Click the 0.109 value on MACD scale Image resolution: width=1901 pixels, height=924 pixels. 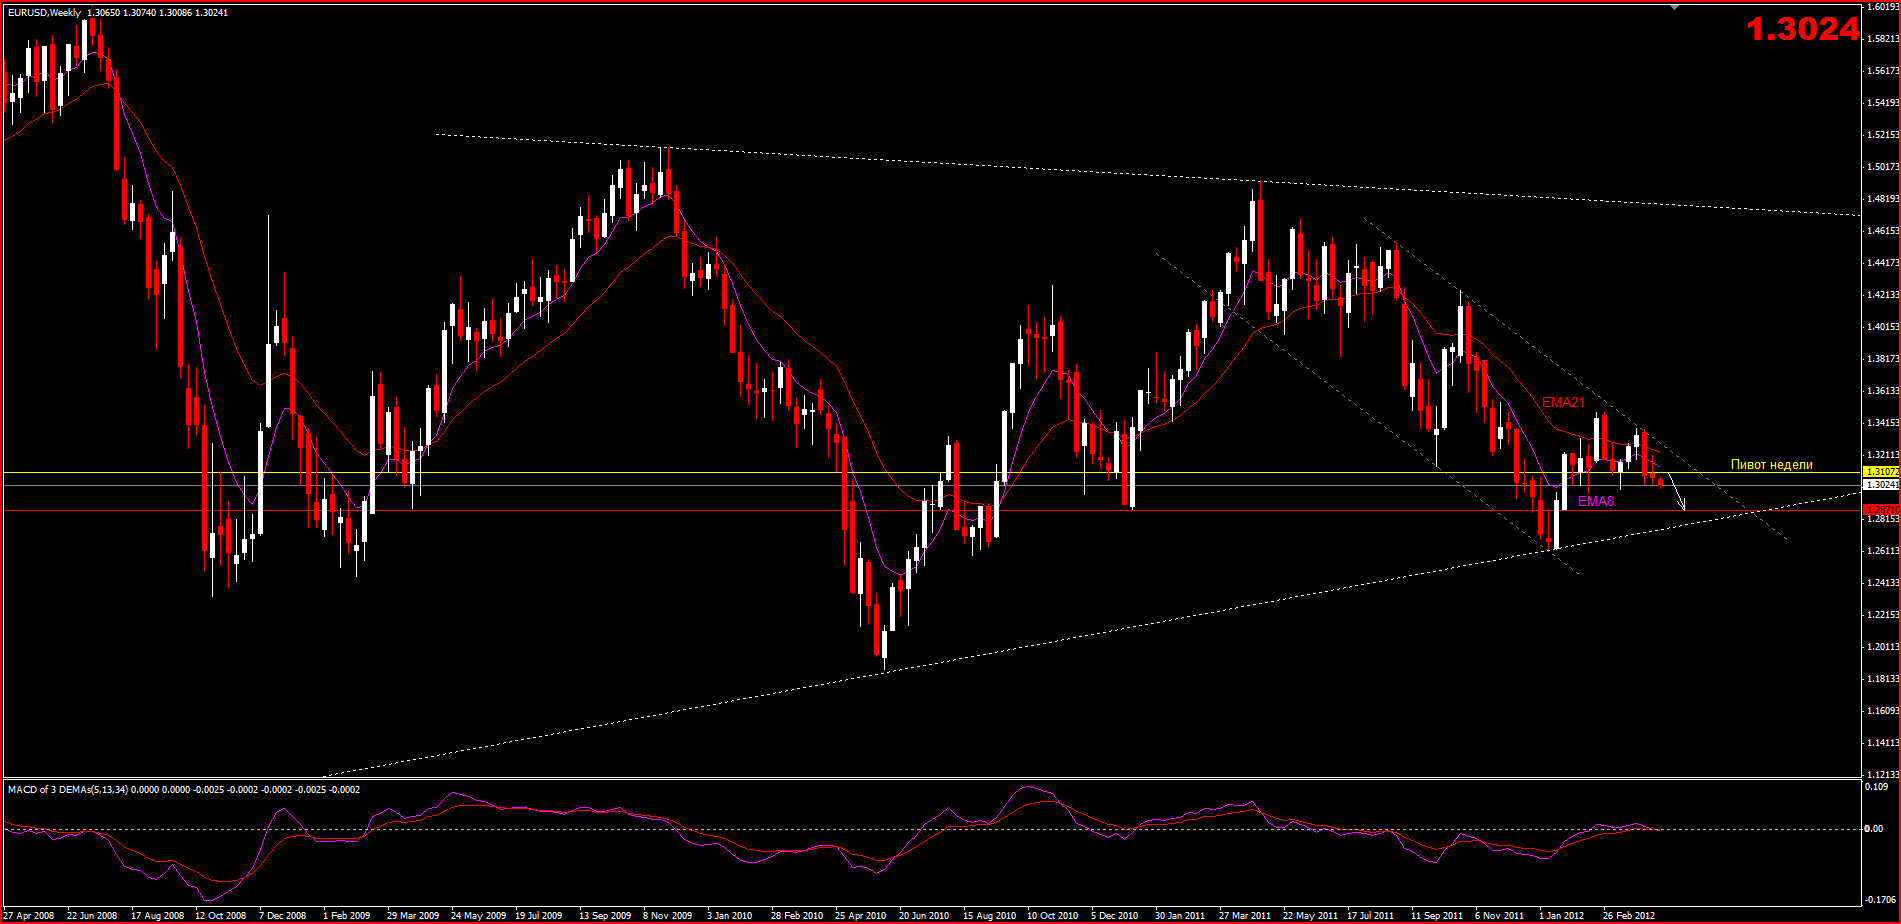tap(1876, 787)
